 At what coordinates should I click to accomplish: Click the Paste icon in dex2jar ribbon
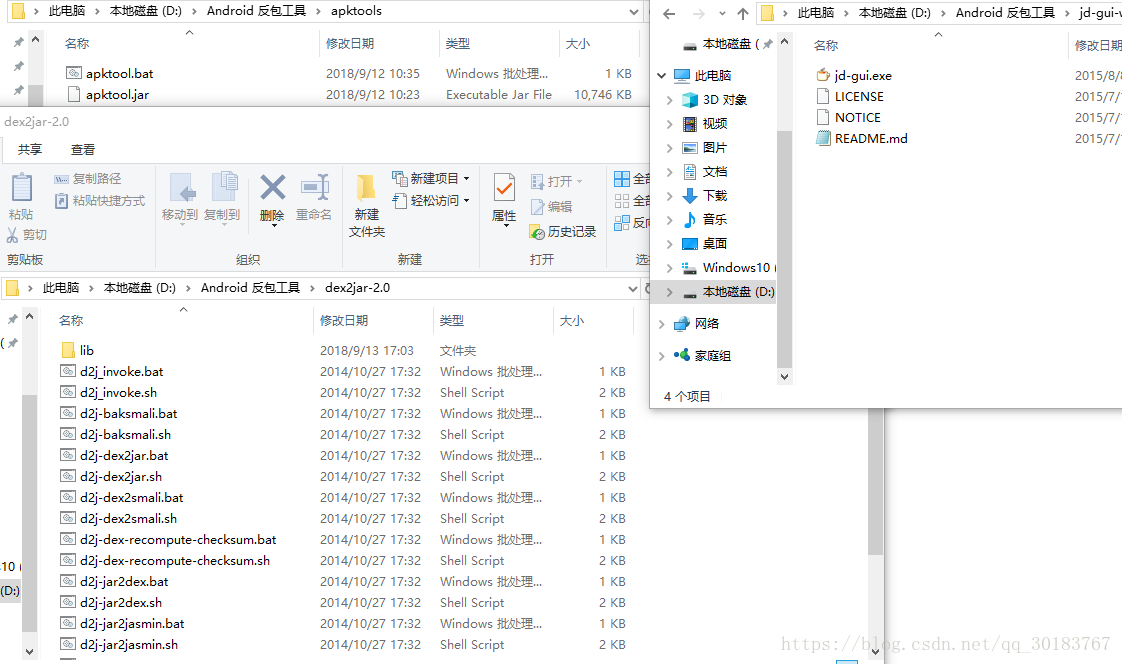click(21, 187)
